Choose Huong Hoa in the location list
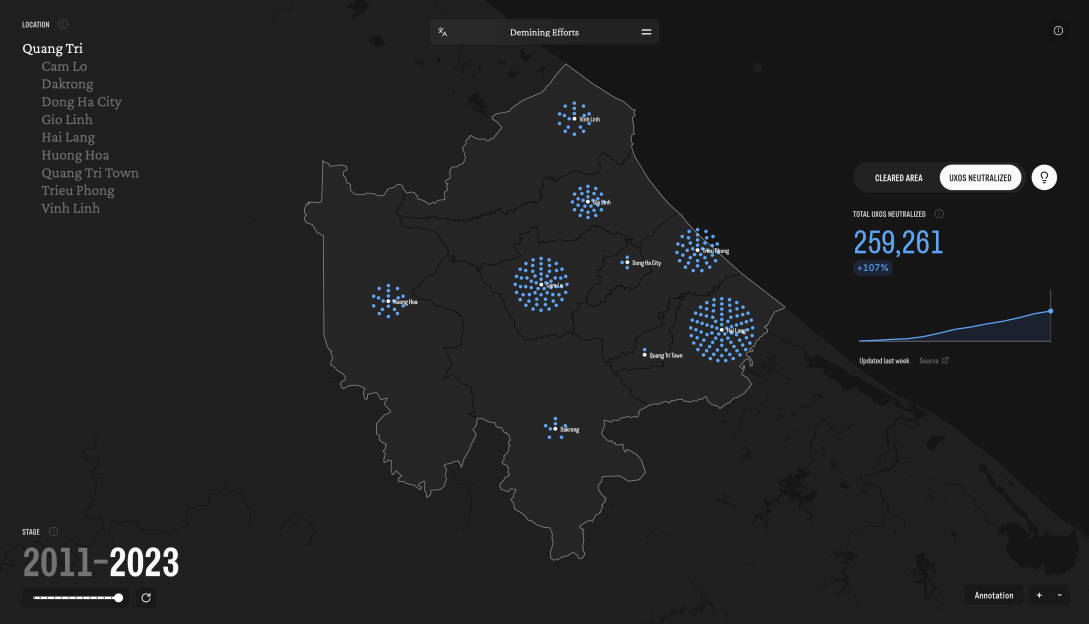The width and height of the screenshot is (1089, 624). 75,155
